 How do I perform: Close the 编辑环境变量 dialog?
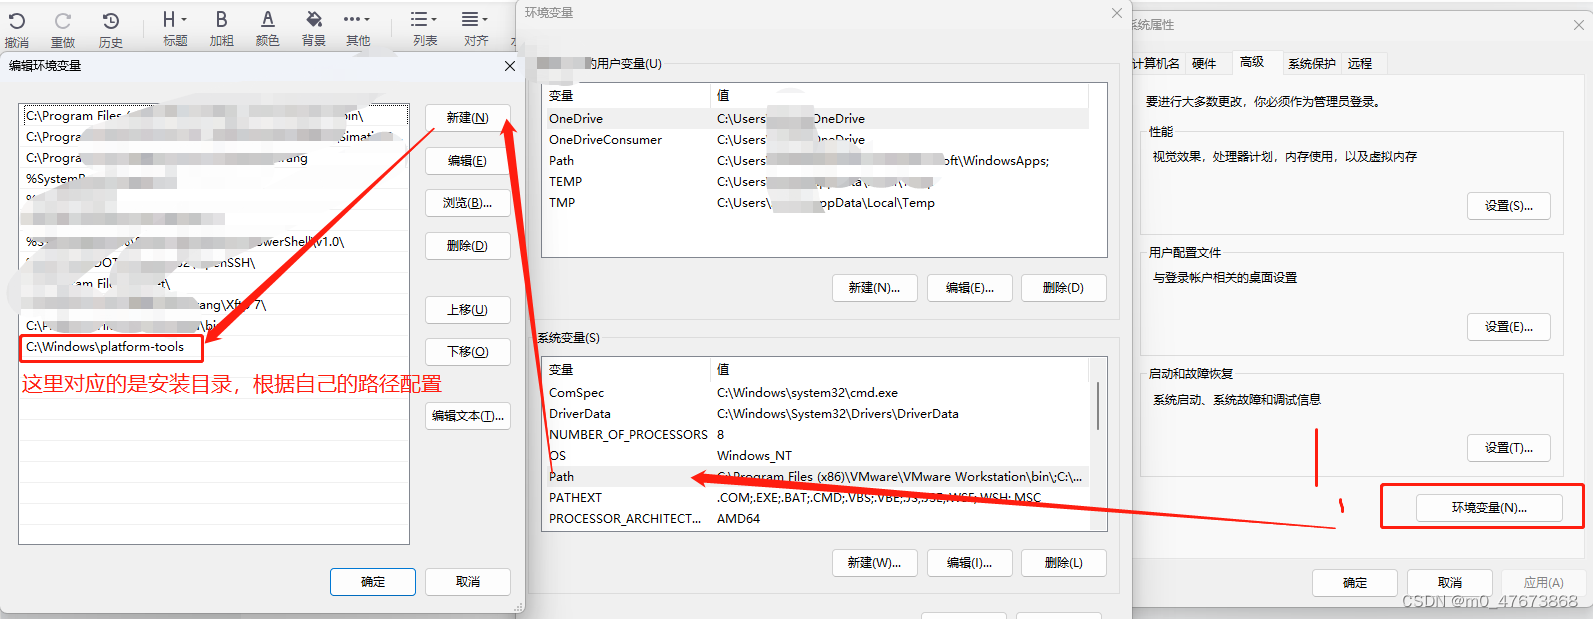[510, 66]
